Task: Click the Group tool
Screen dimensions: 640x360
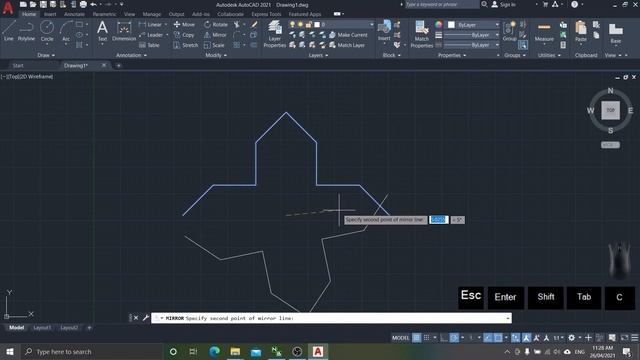Action: [509, 32]
